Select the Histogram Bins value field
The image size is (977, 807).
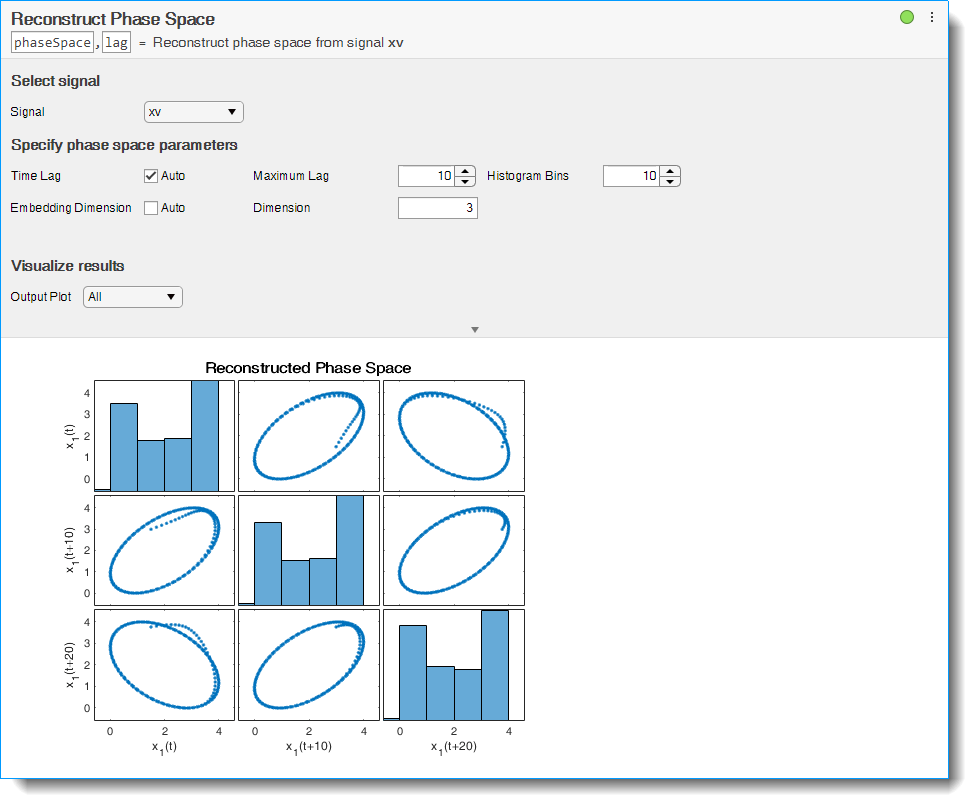coord(630,175)
